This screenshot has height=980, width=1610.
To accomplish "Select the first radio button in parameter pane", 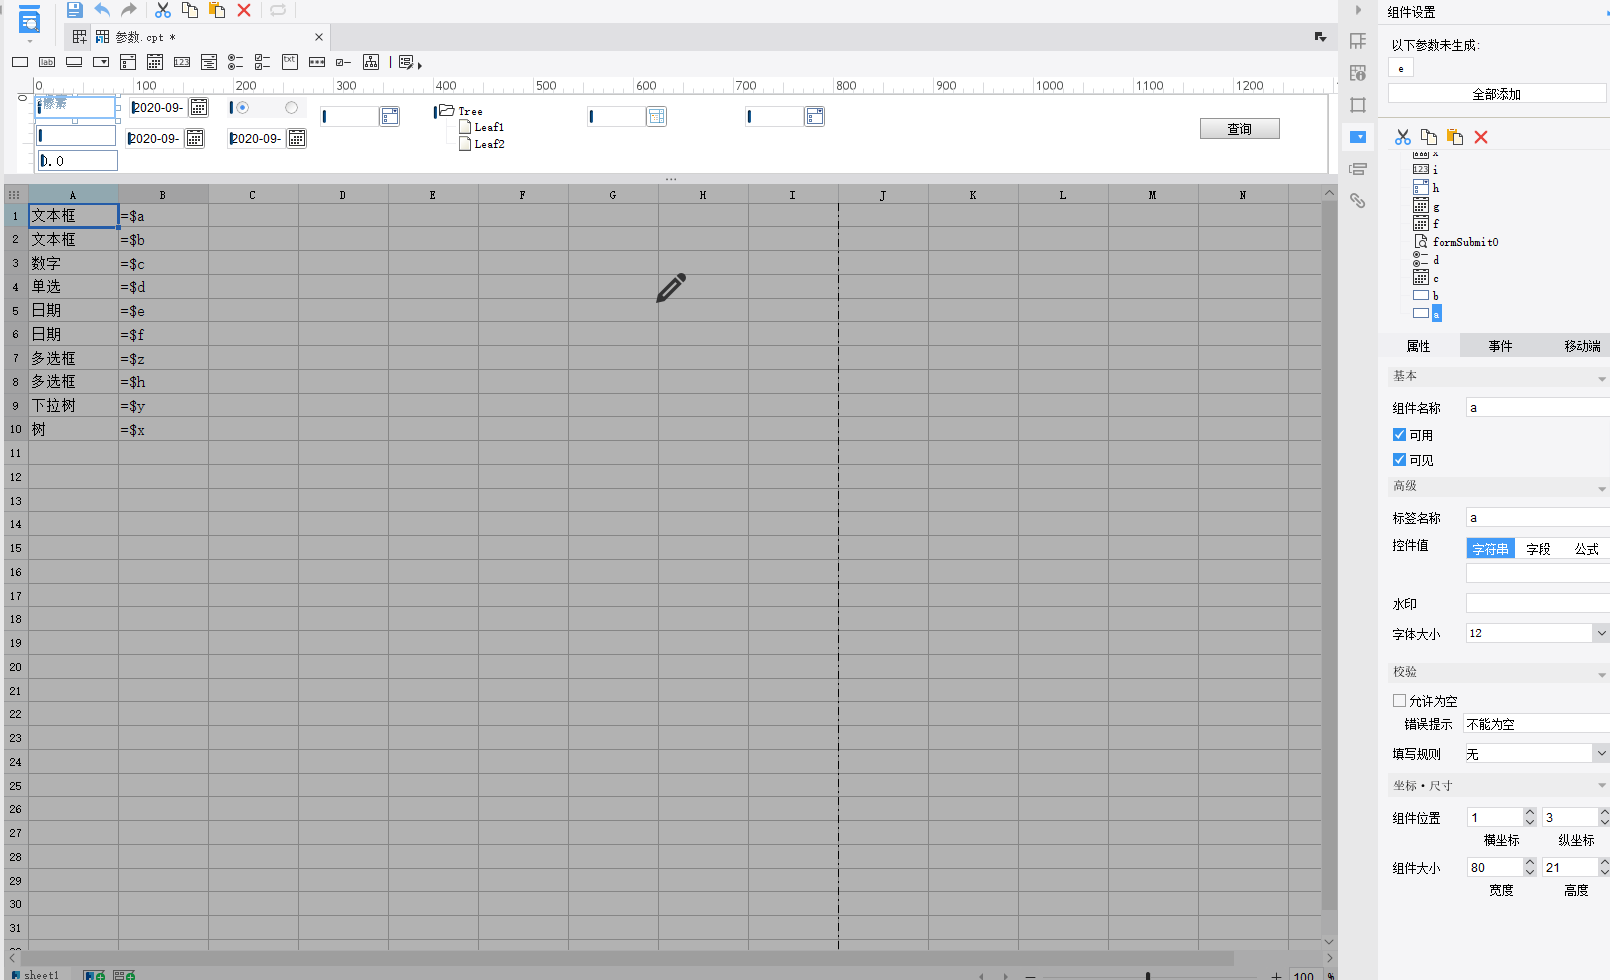I will 242,108.
